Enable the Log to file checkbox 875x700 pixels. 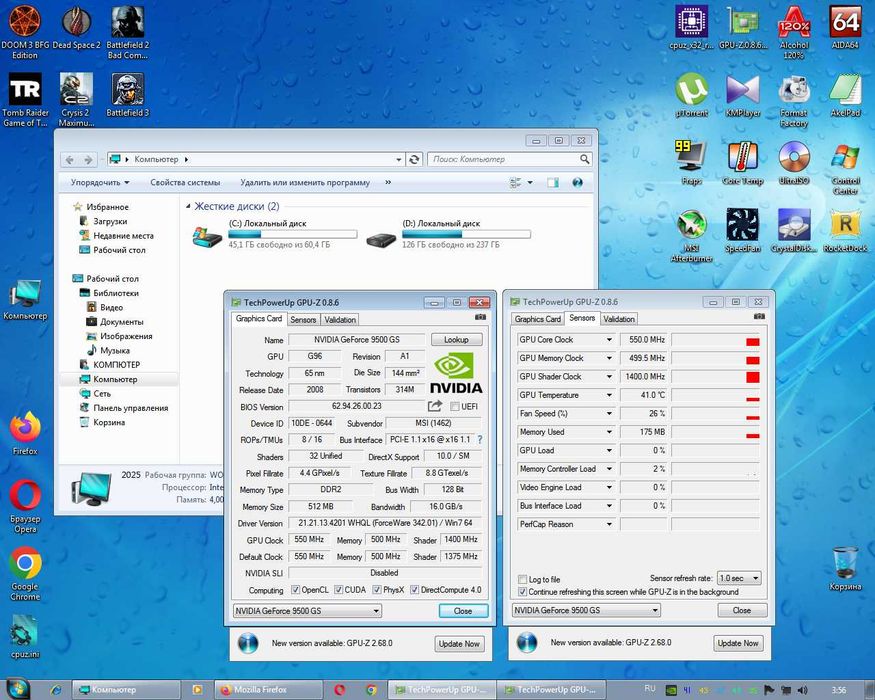pos(522,579)
